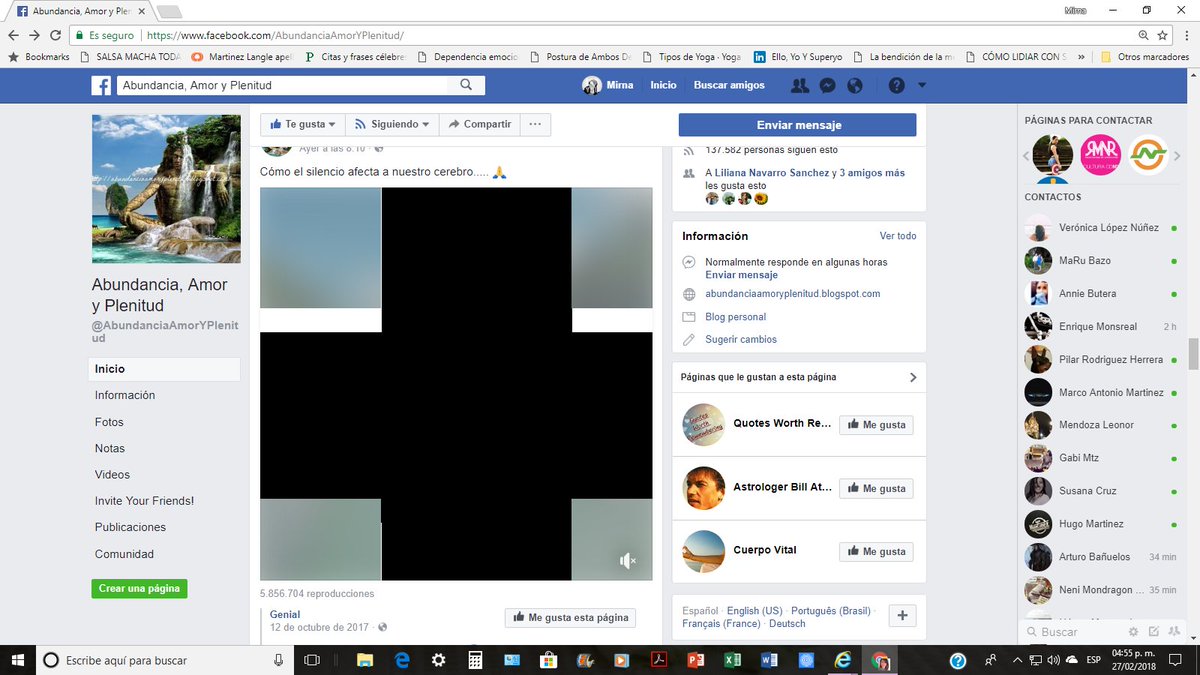Image resolution: width=1200 pixels, height=675 pixels.
Task: Click Ver todo in Información
Action: click(x=898, y=236)
